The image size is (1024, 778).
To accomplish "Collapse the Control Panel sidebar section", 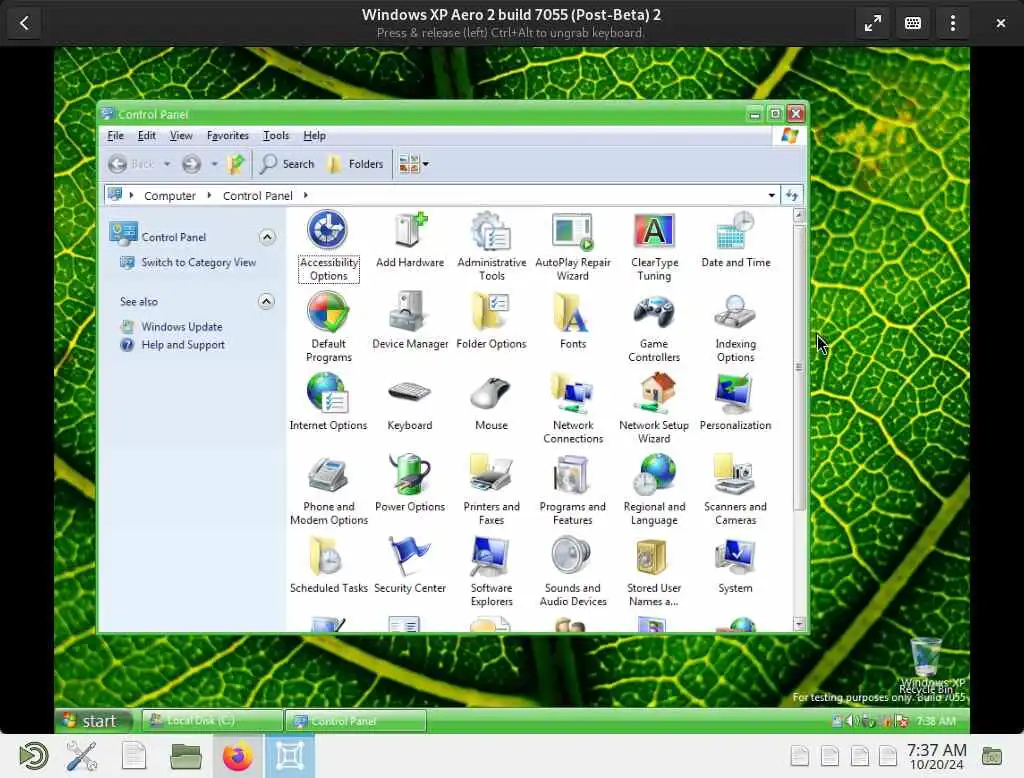I will [266, 237].
